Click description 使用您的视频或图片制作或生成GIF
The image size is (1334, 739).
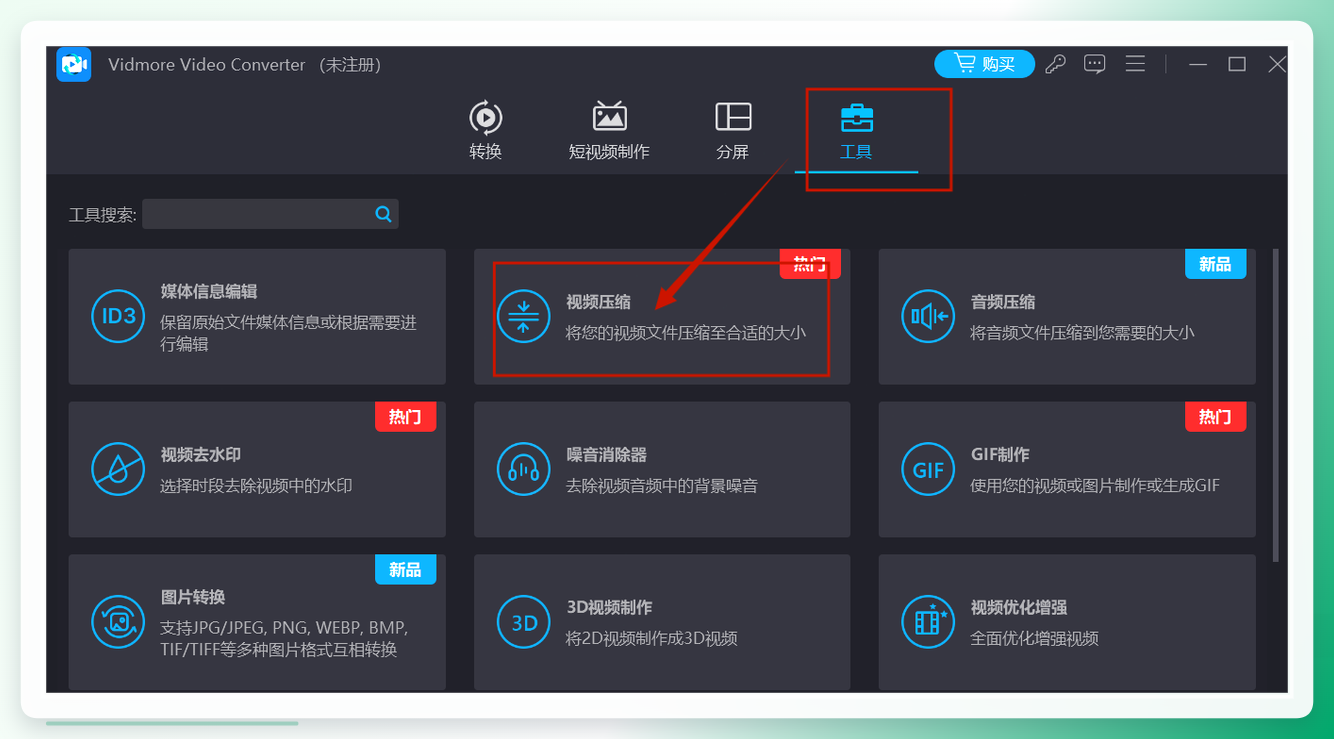(1095, 485)
